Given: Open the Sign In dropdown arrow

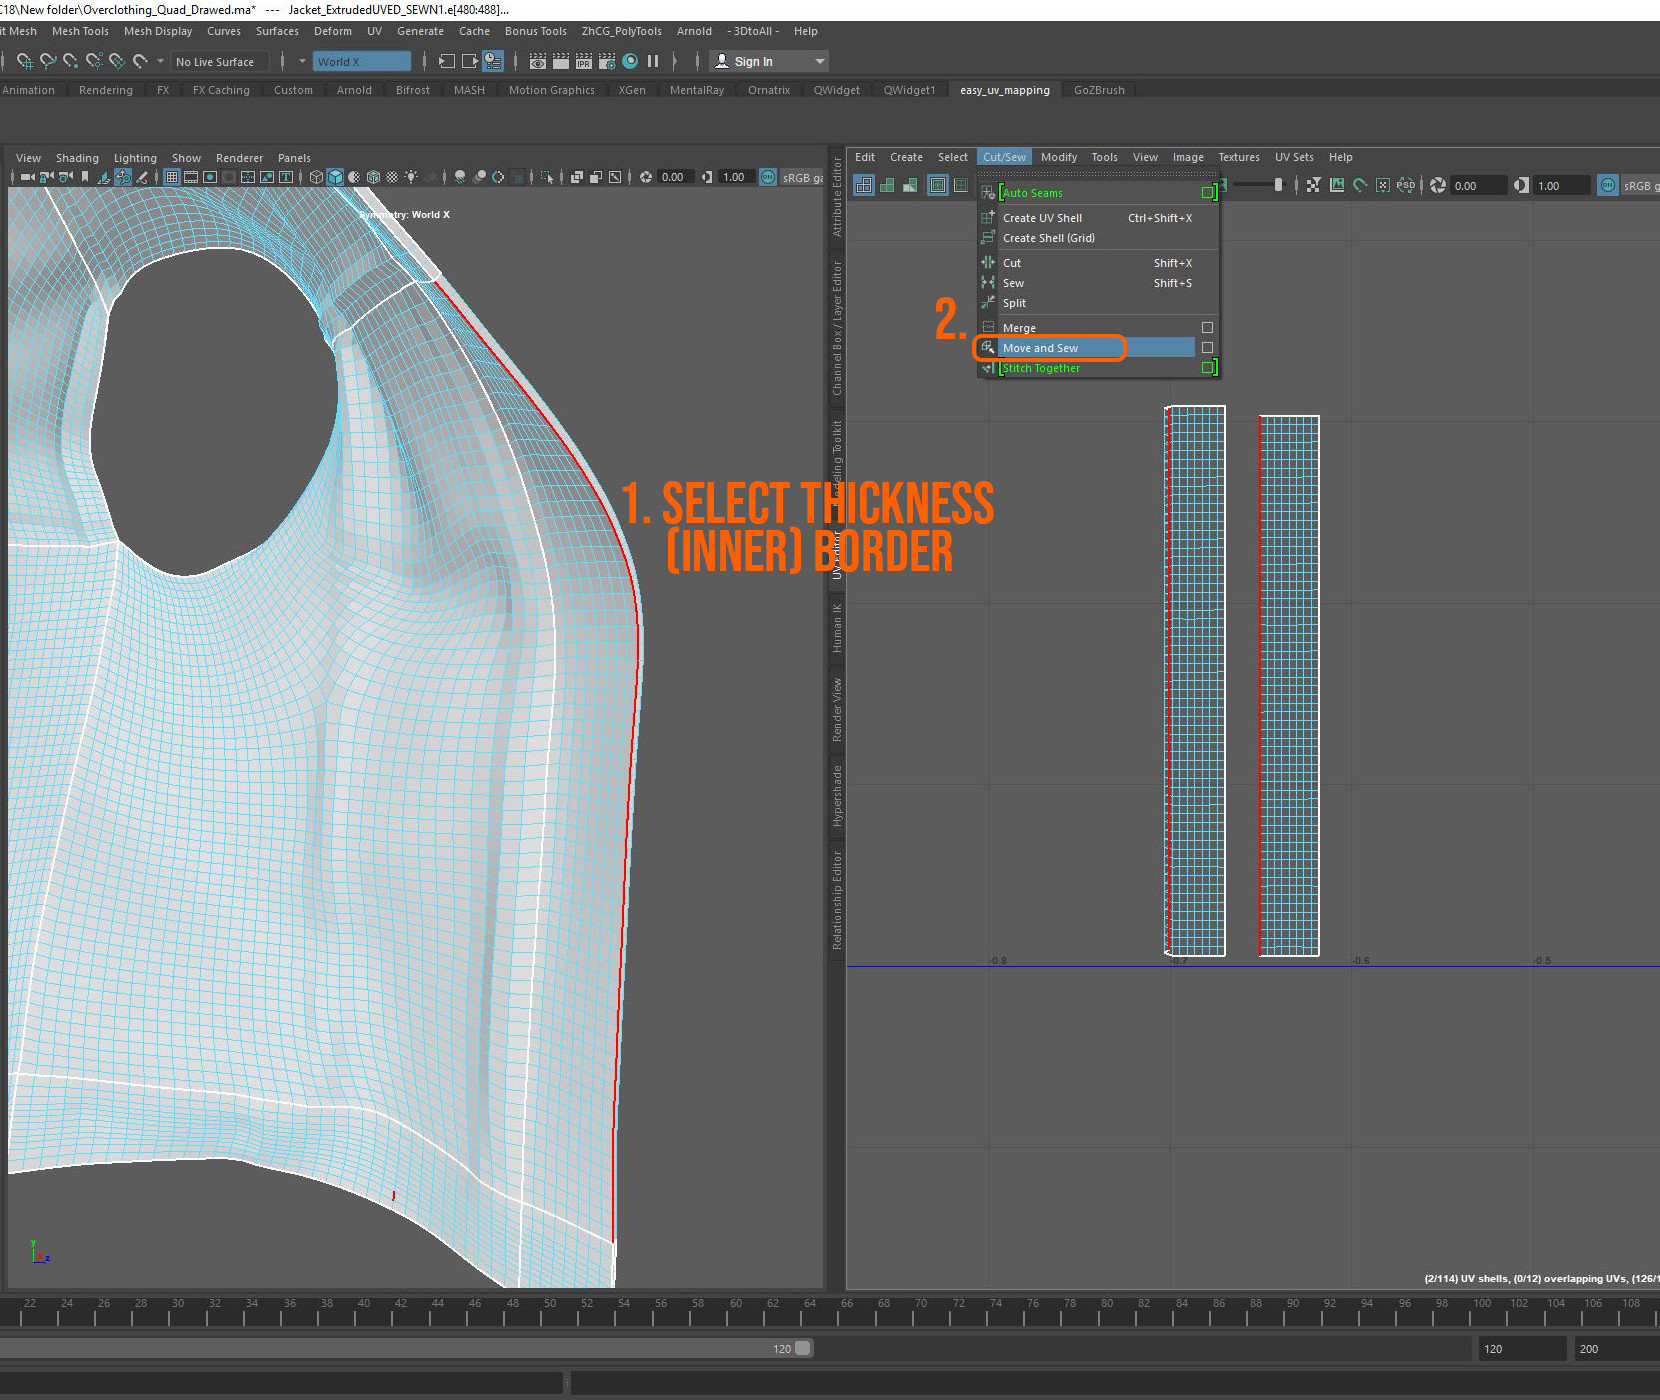Looking at the screenshot, I should pyautogui.click(x=818, y=61).
